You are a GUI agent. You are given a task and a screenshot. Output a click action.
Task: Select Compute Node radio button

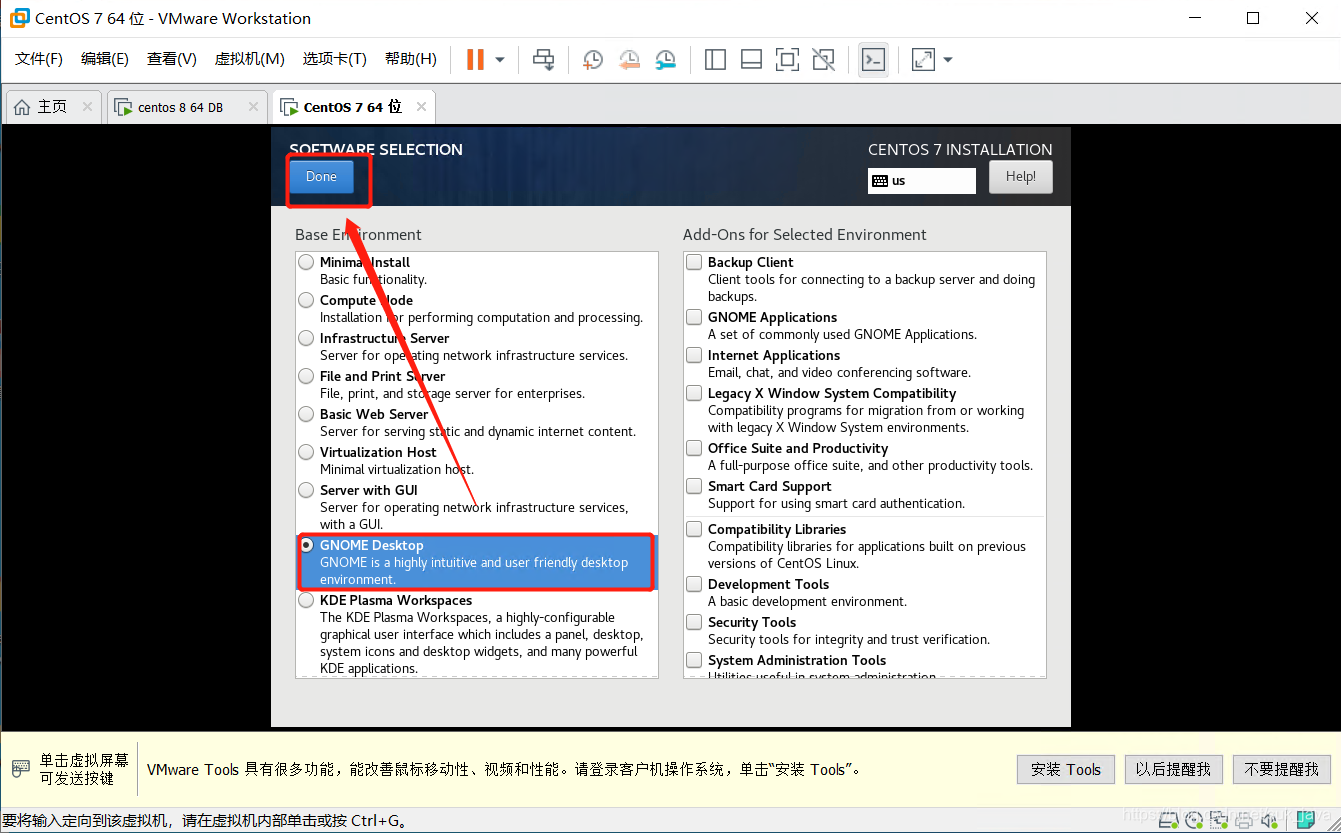306,300
